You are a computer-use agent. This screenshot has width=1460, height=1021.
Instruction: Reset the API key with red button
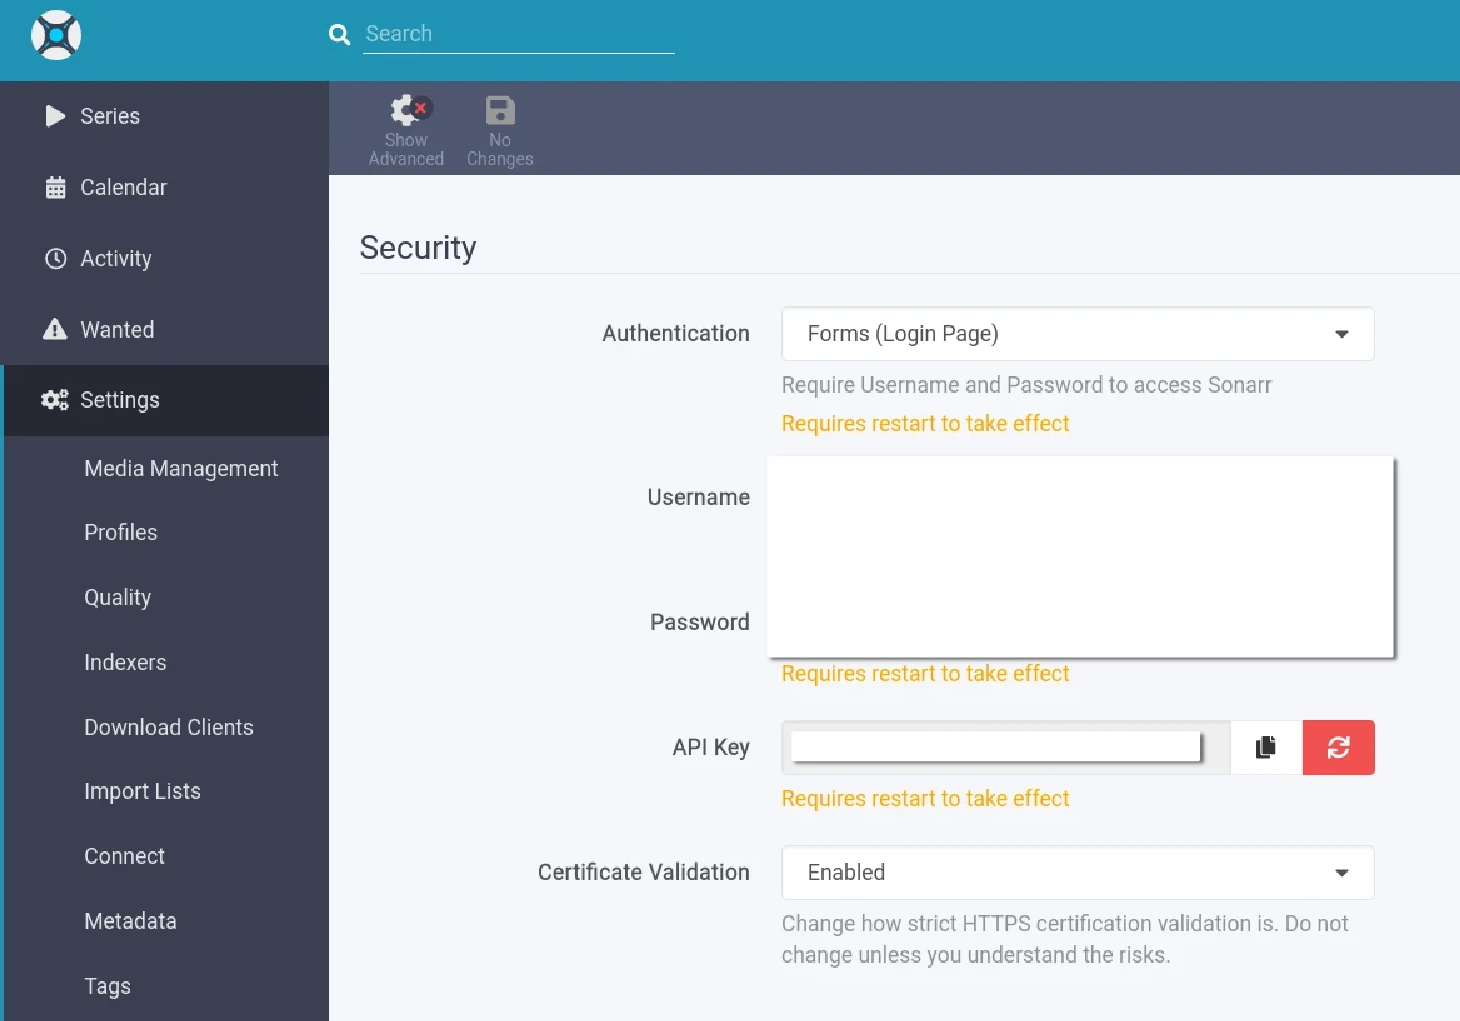1338,747
